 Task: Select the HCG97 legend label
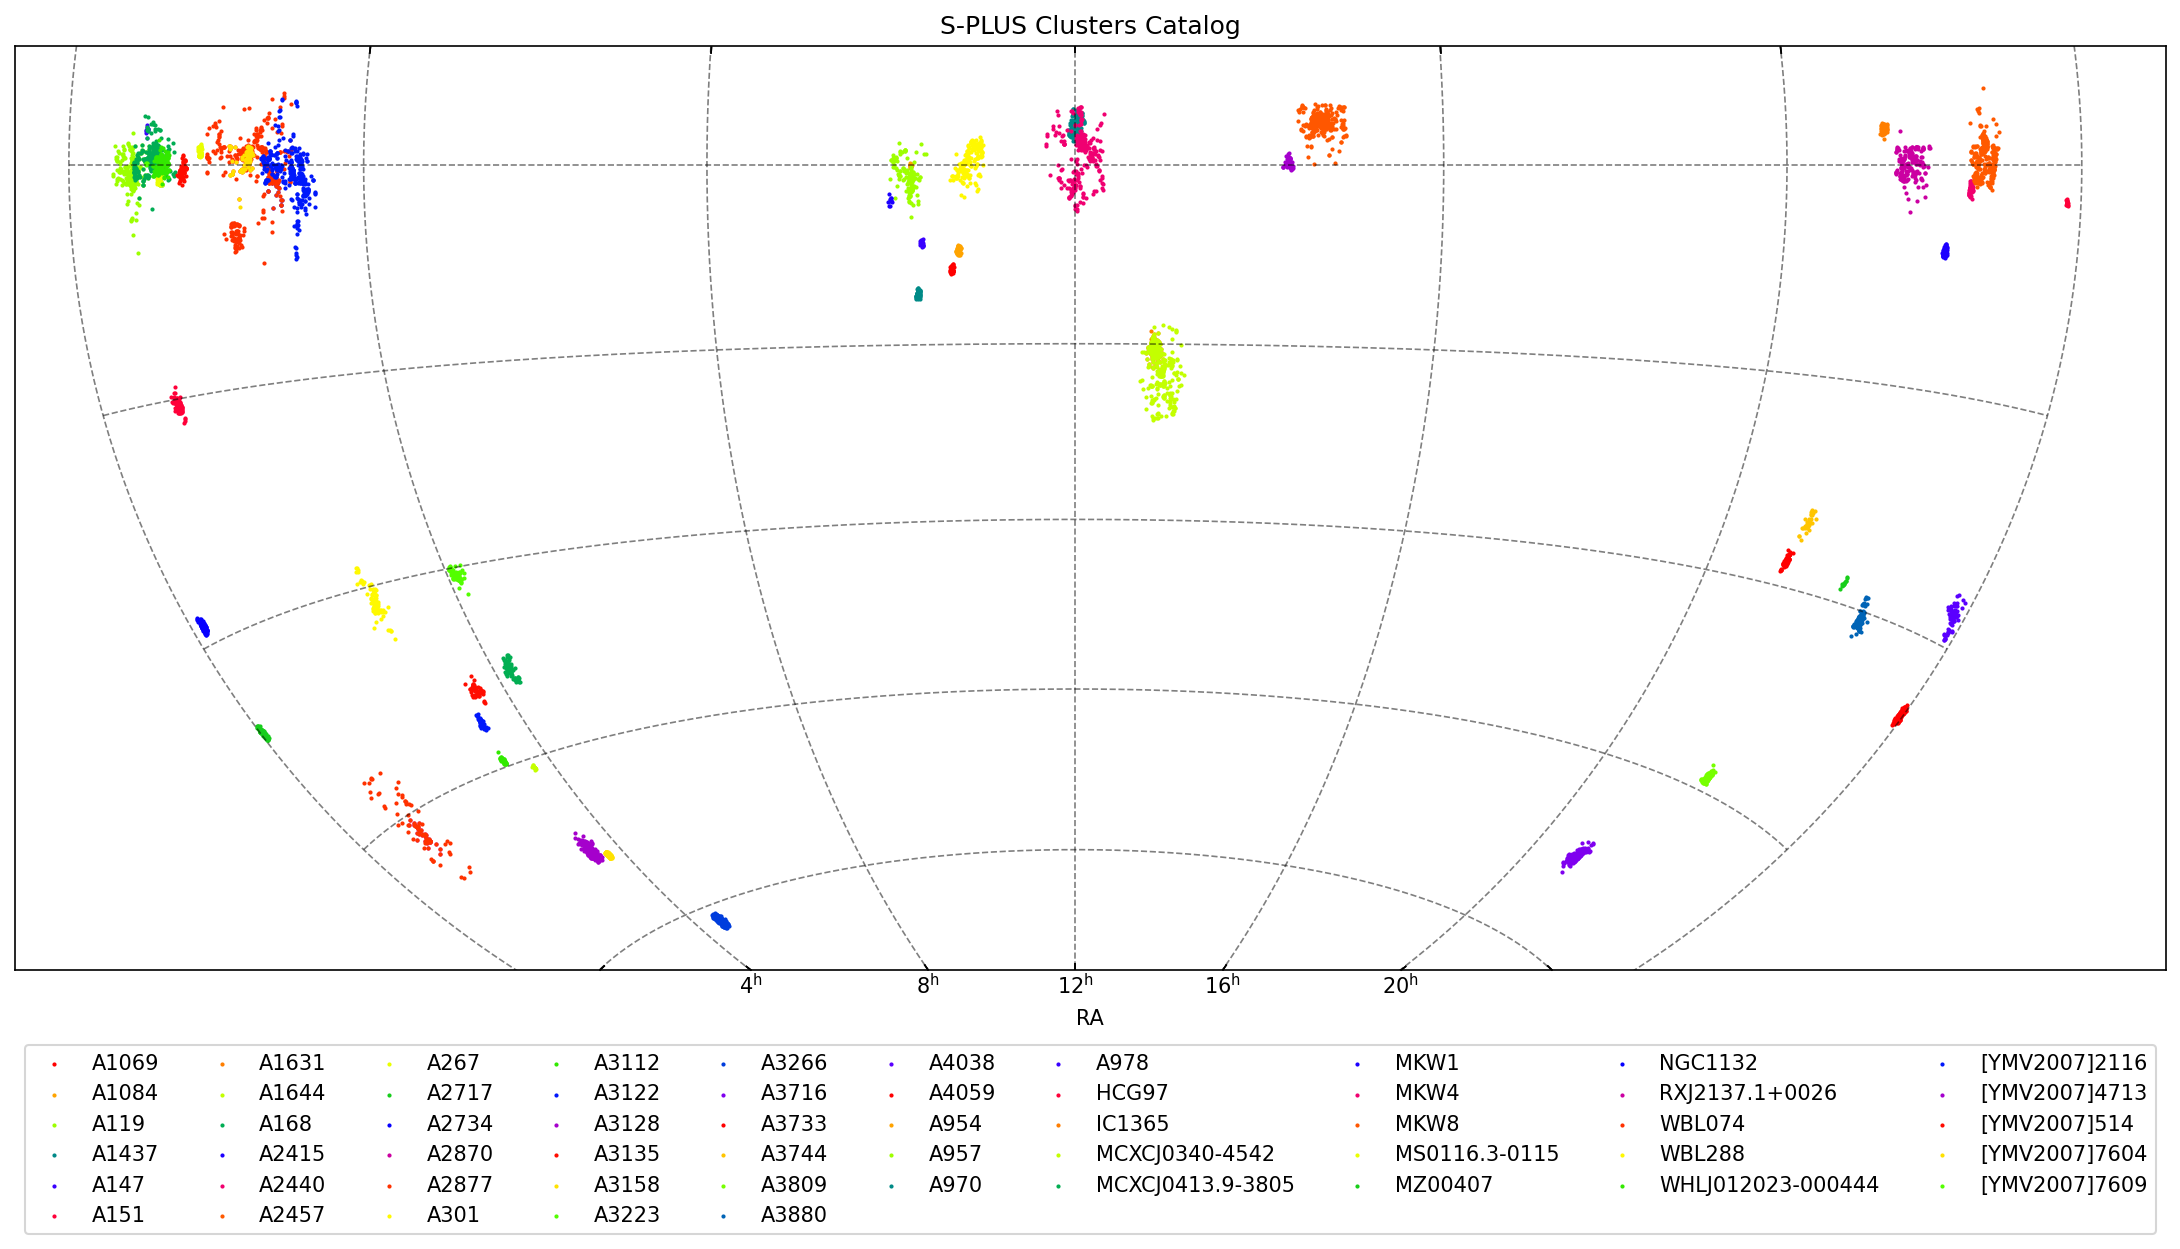click(x=1131, y=1093)
